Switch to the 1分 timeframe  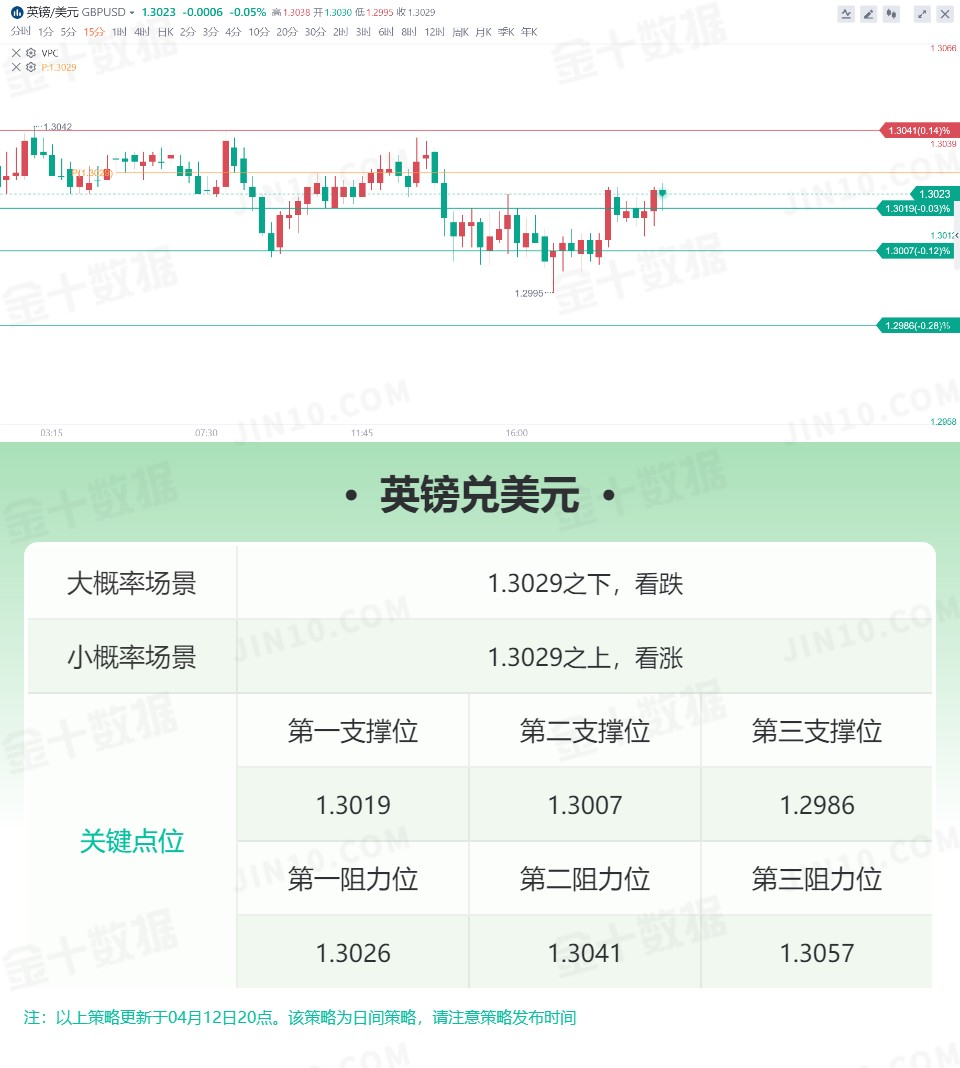pos(46,32)
